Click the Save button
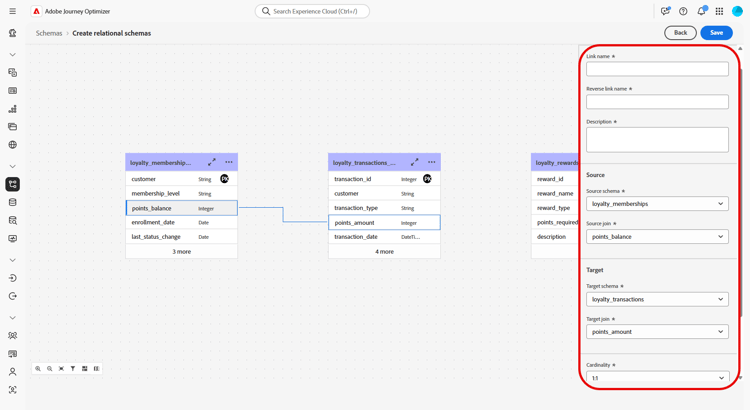The height and width of the screenshot is (410, 750). click(716, 33)
